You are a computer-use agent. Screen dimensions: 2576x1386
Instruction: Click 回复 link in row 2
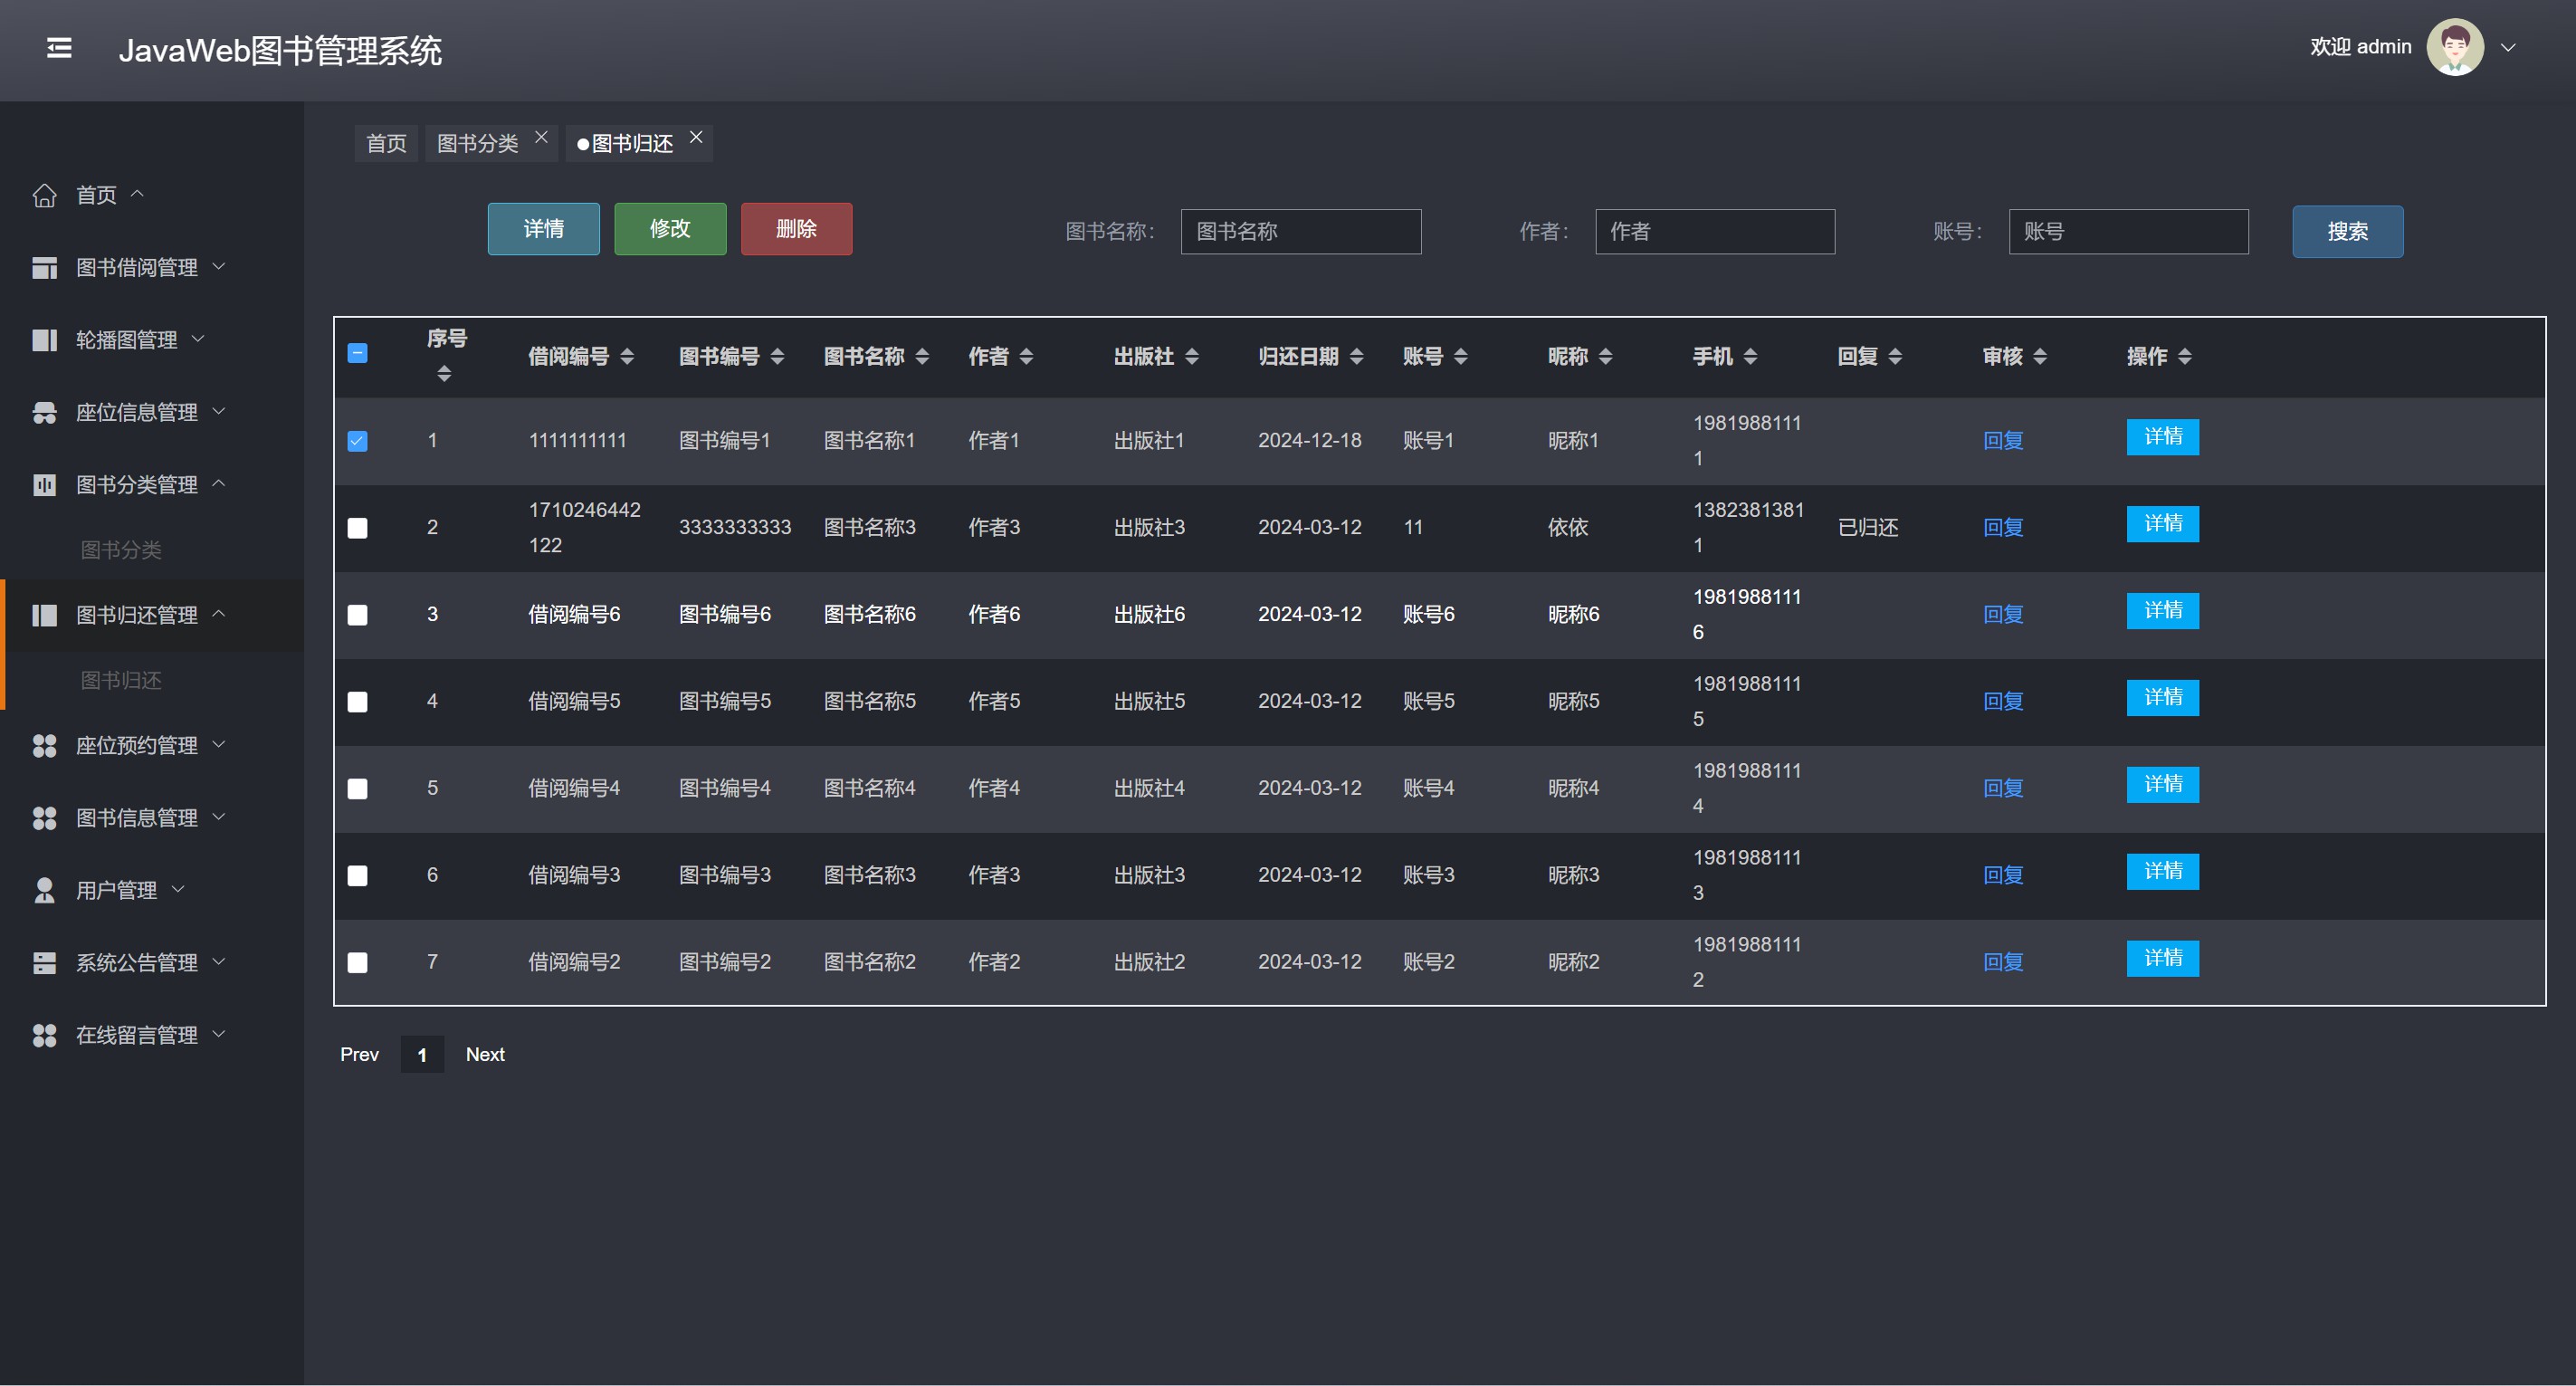(x=2002, y=527)
